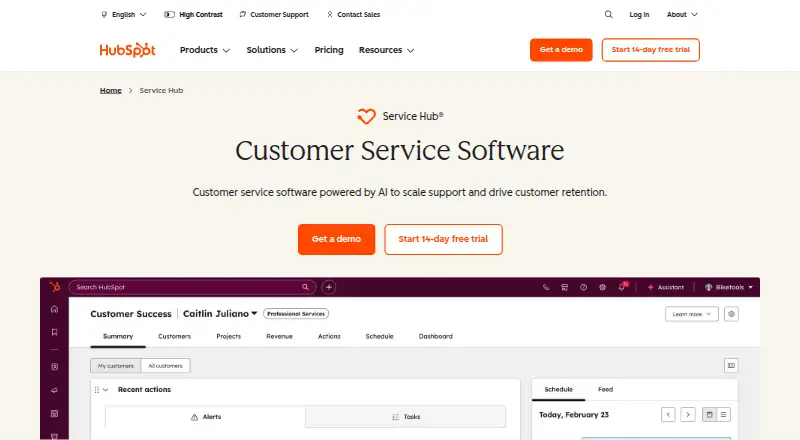Go to the next day with the right arrow
The height and width of the screenshot is (440, 800).
coord(688,414)
